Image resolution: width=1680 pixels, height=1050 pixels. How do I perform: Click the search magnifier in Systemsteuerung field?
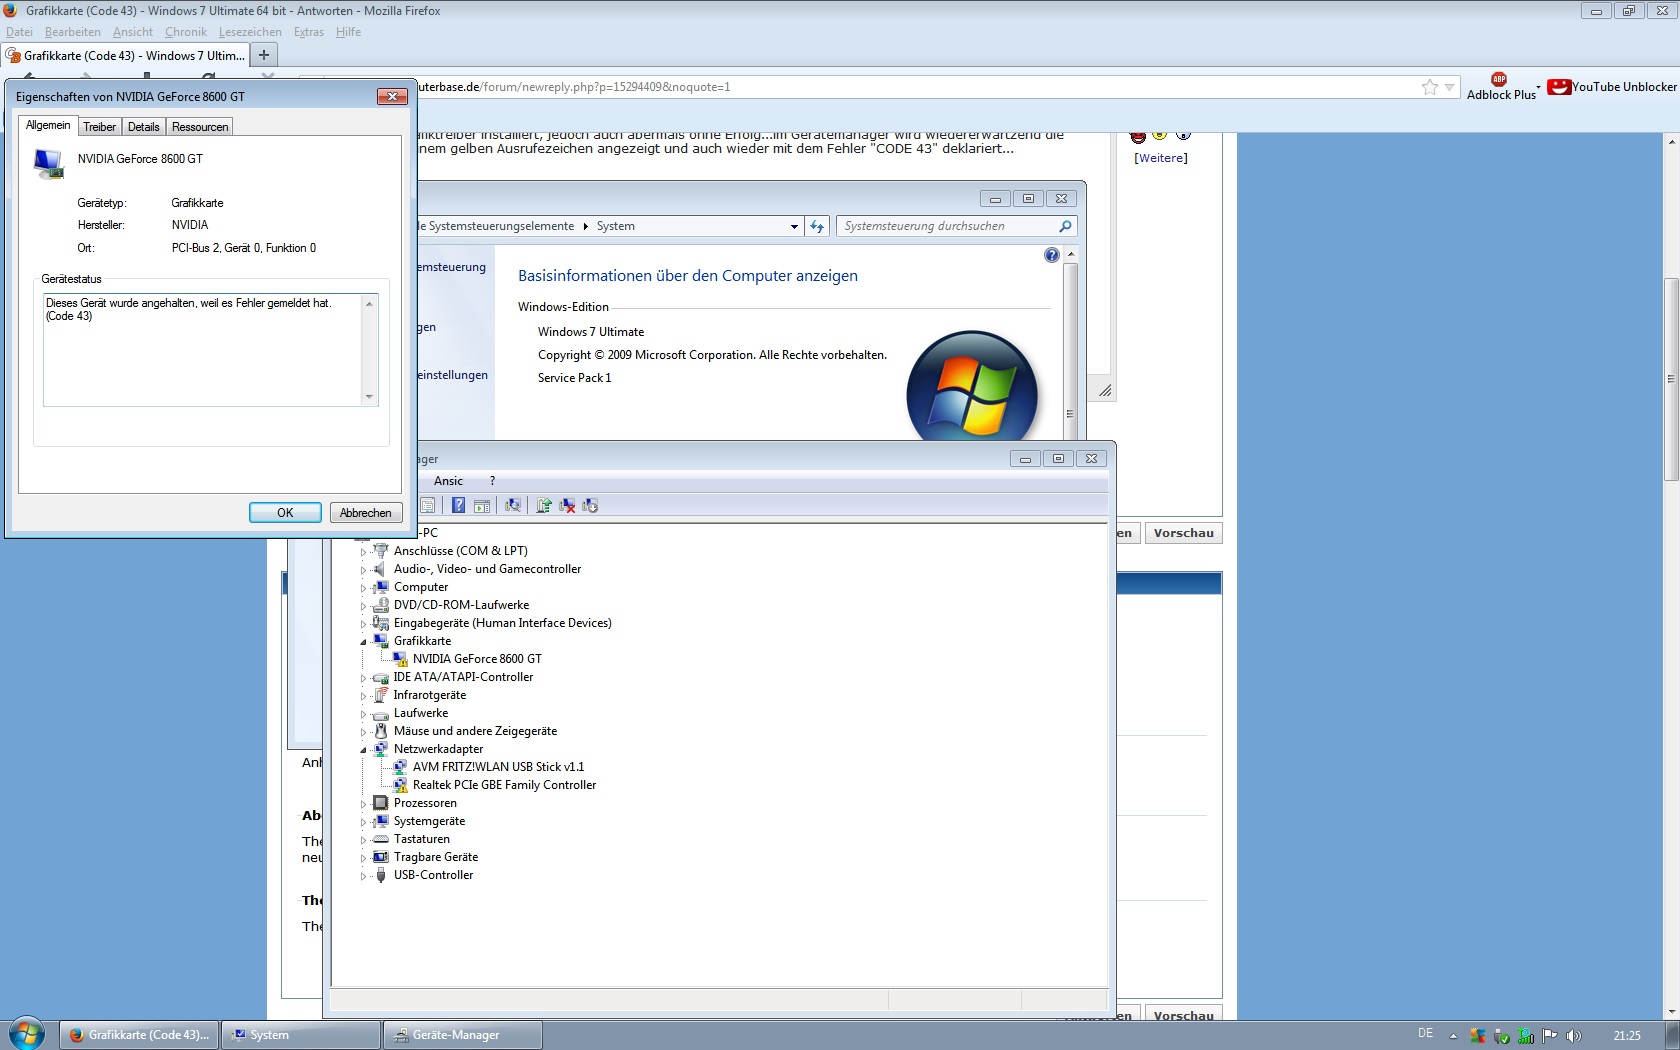pyautogui.click(x=1065, y=226)
